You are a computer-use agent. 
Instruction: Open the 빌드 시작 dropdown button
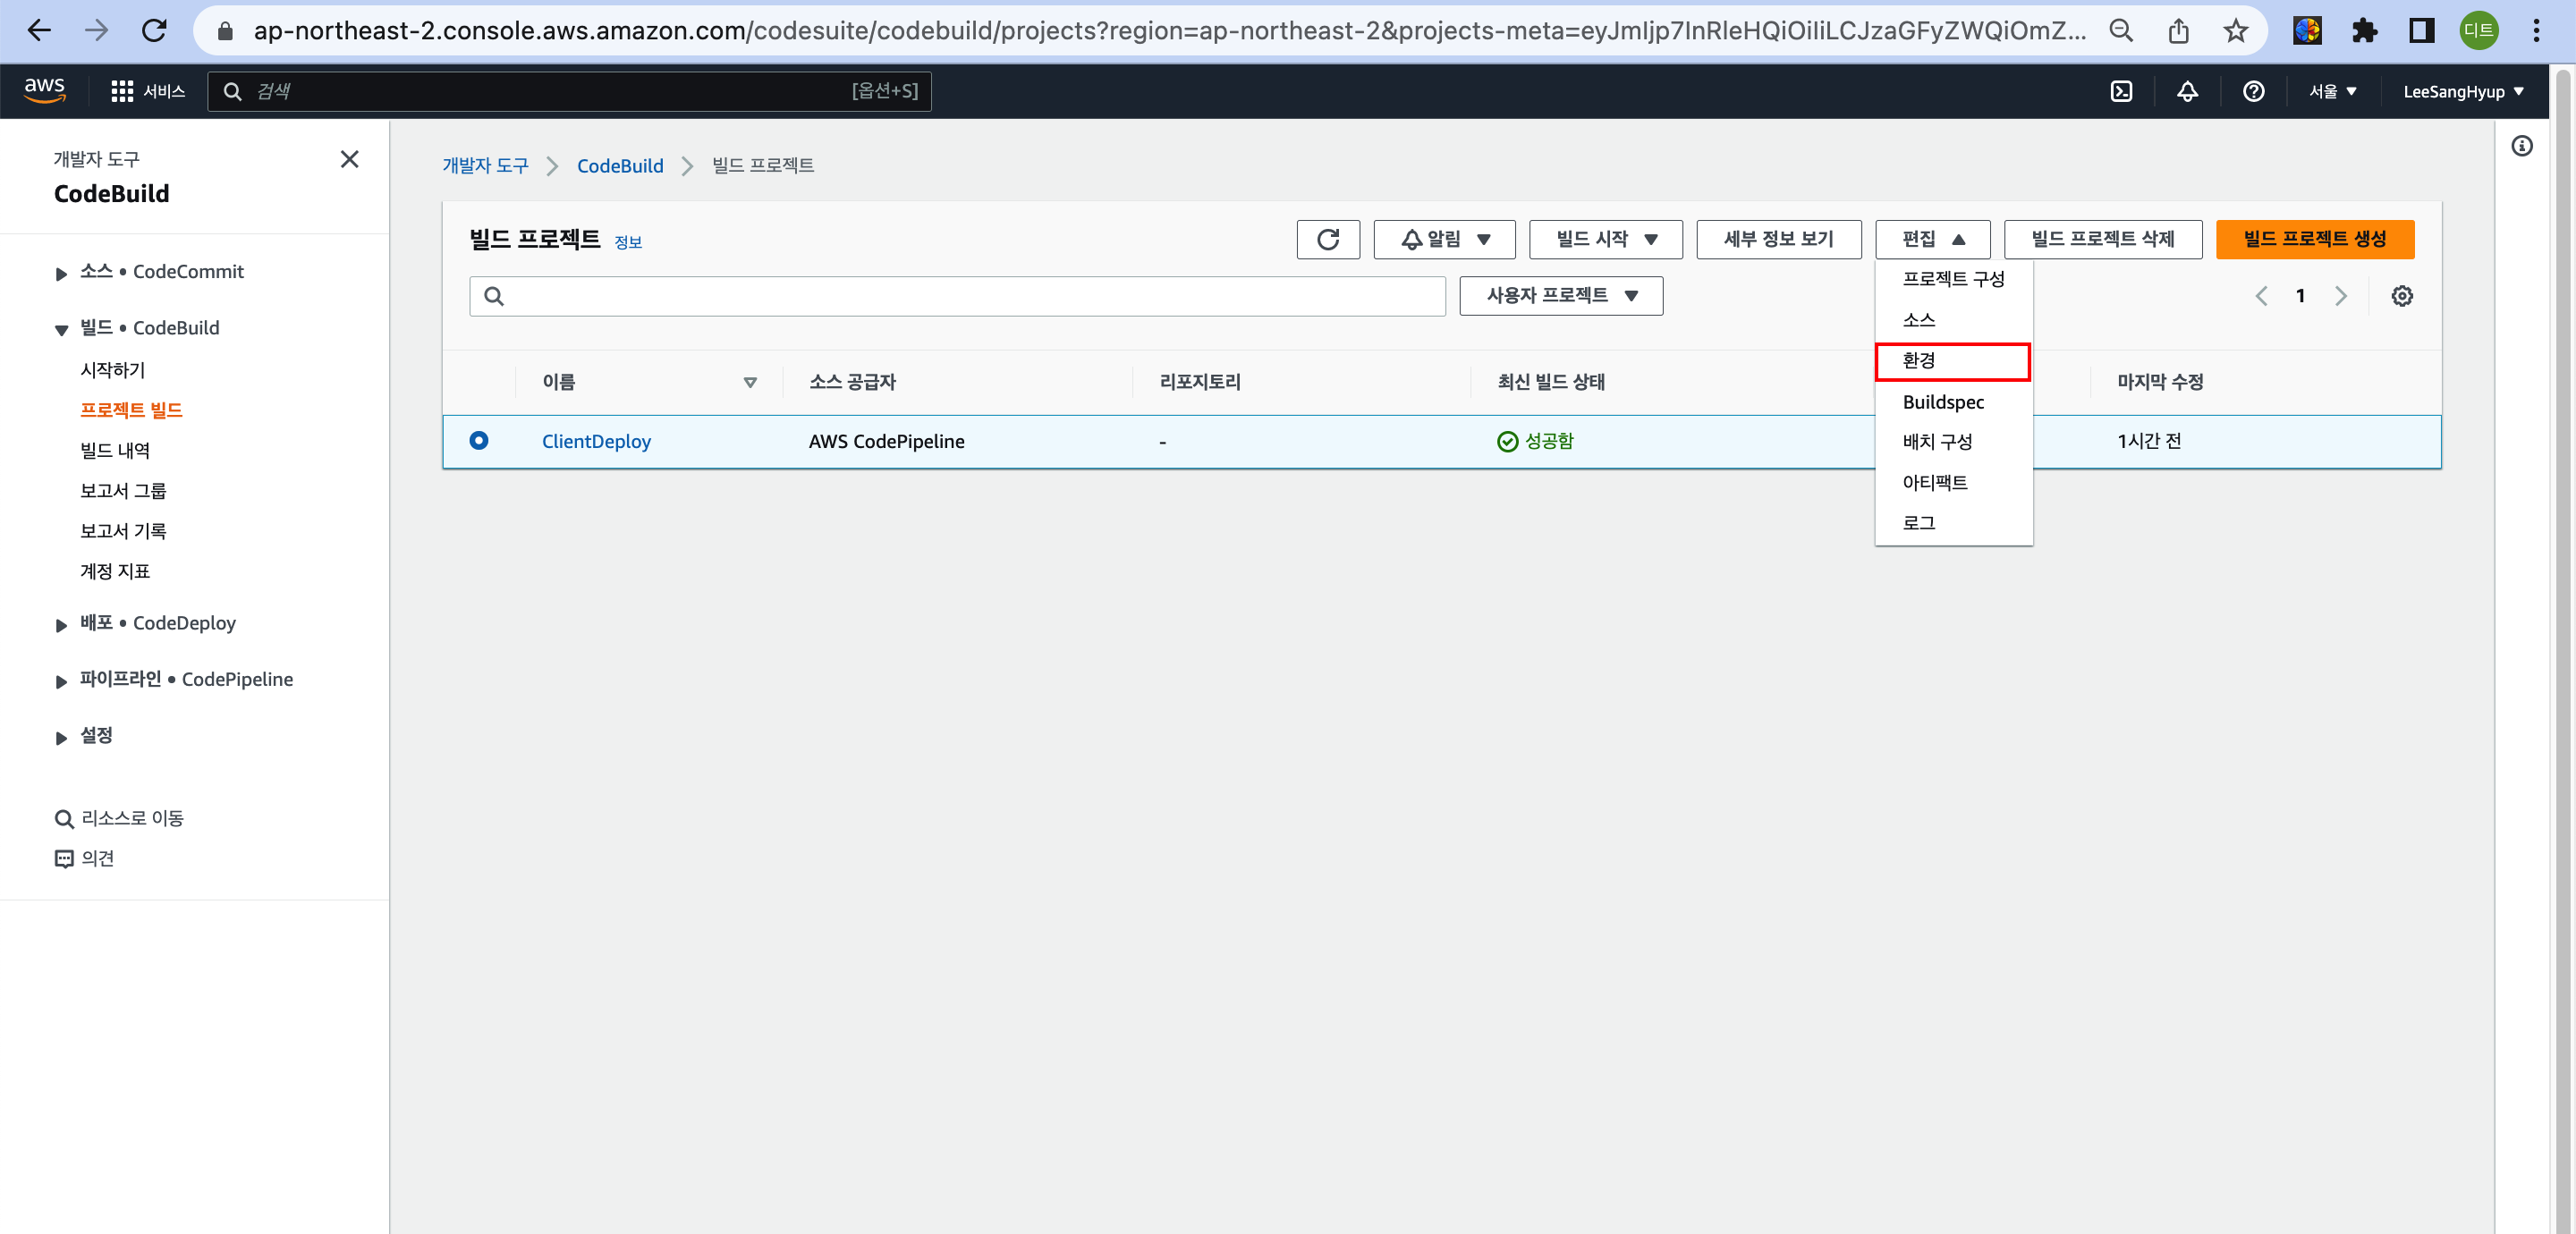1605,239
